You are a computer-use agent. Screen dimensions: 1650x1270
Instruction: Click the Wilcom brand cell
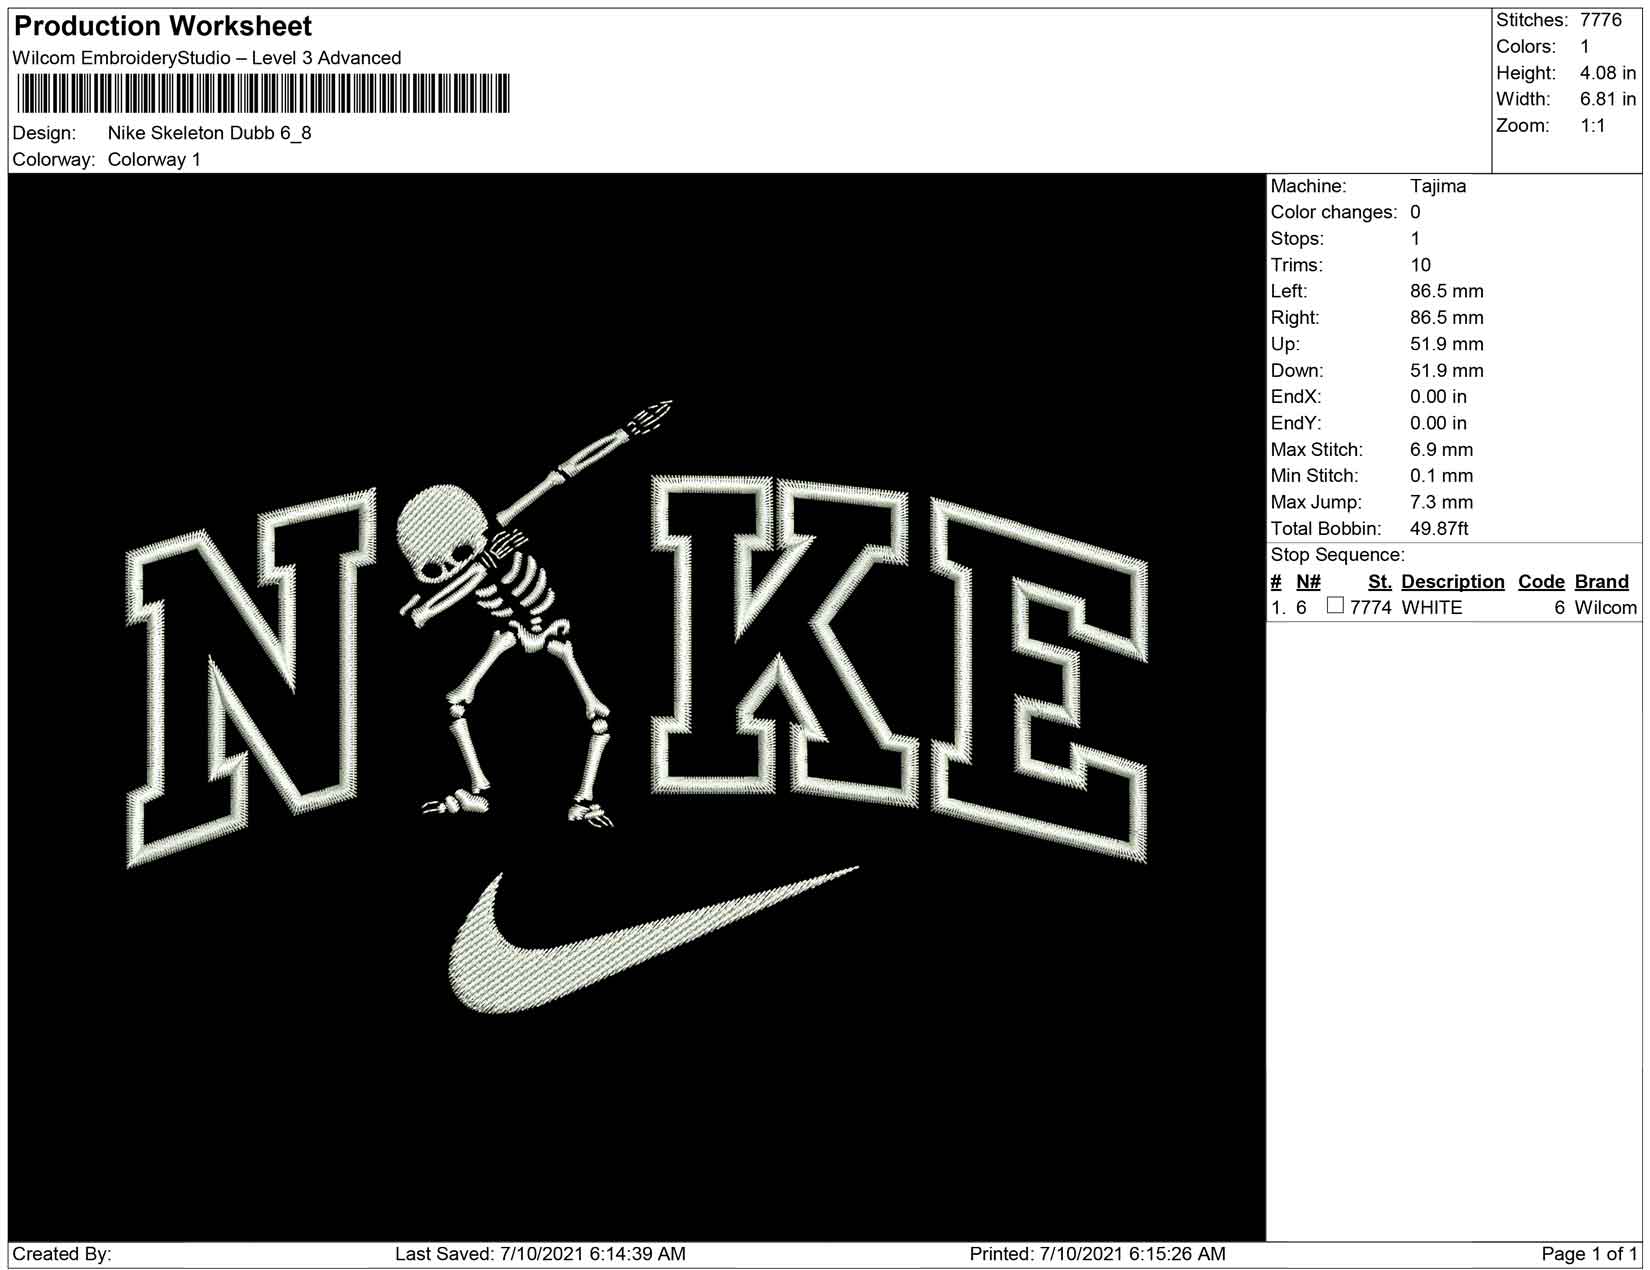(1605, 608)
